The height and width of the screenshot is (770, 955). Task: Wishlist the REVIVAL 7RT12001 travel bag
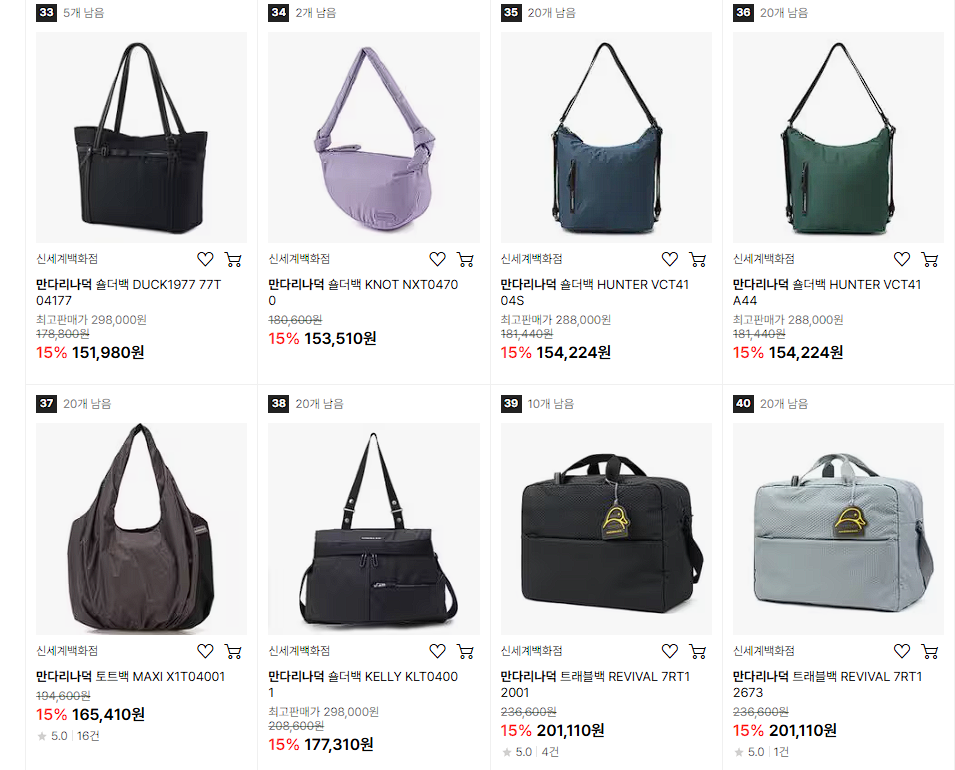pyautogui.click(x=670, y=651)
